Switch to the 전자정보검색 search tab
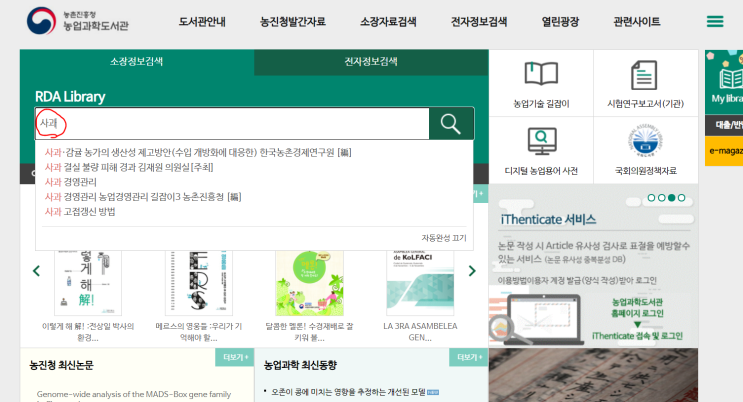Viewport: 743px width, 402px height. [371, 62]
